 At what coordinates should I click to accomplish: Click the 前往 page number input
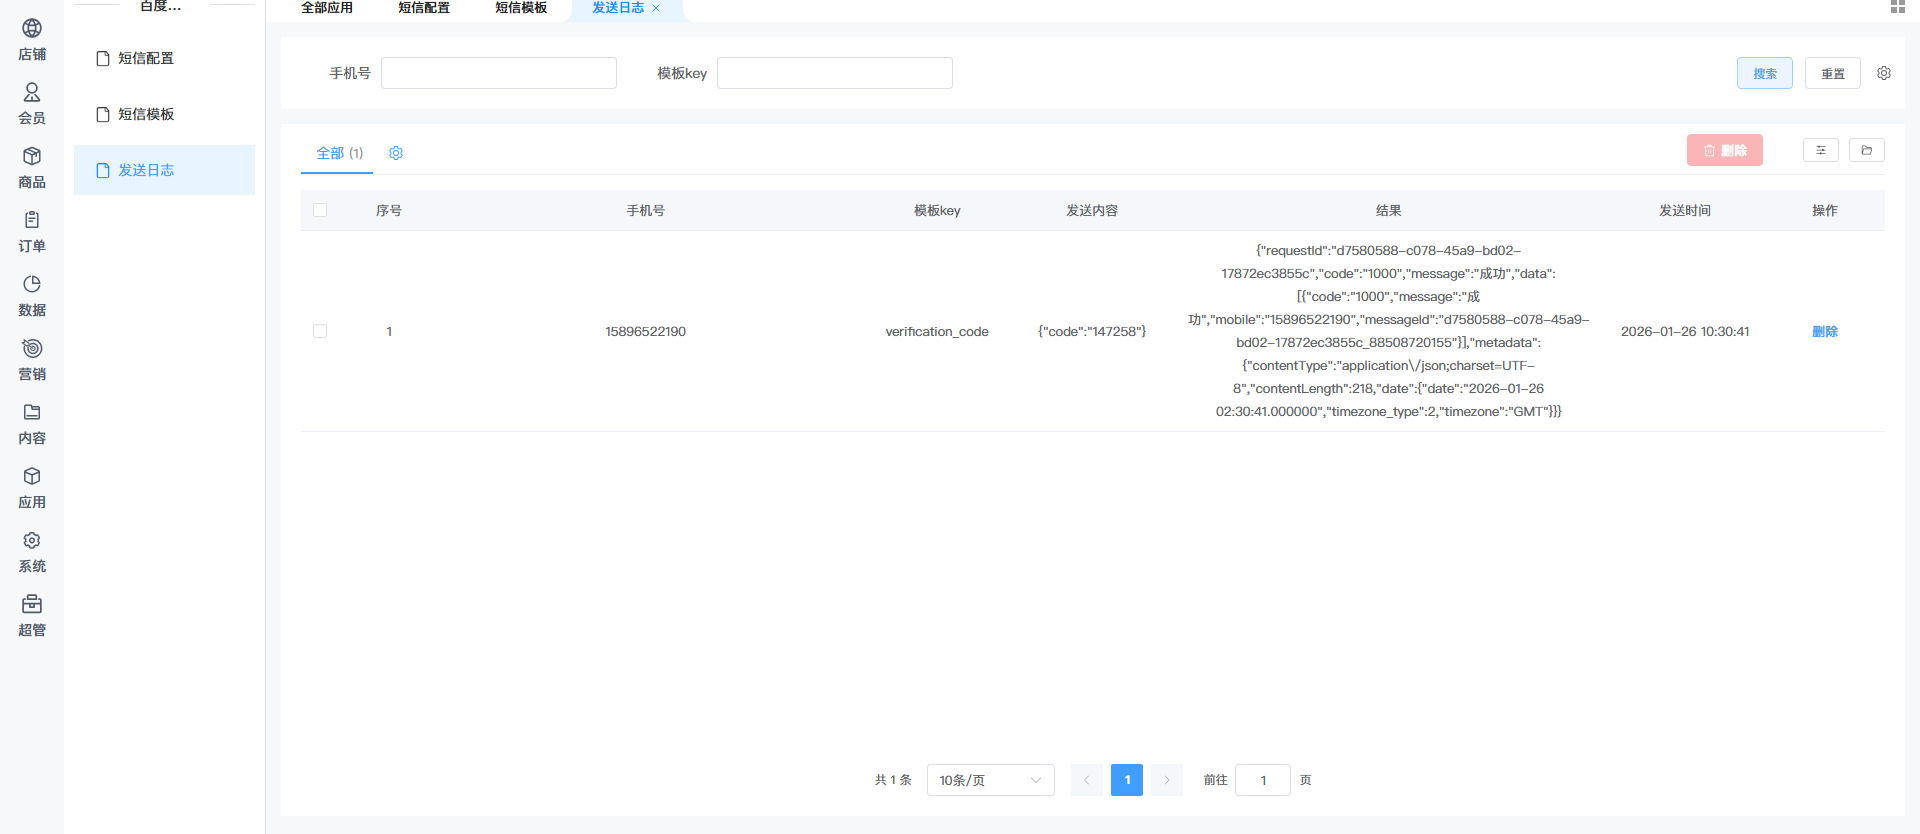(x=1263, y=780)
